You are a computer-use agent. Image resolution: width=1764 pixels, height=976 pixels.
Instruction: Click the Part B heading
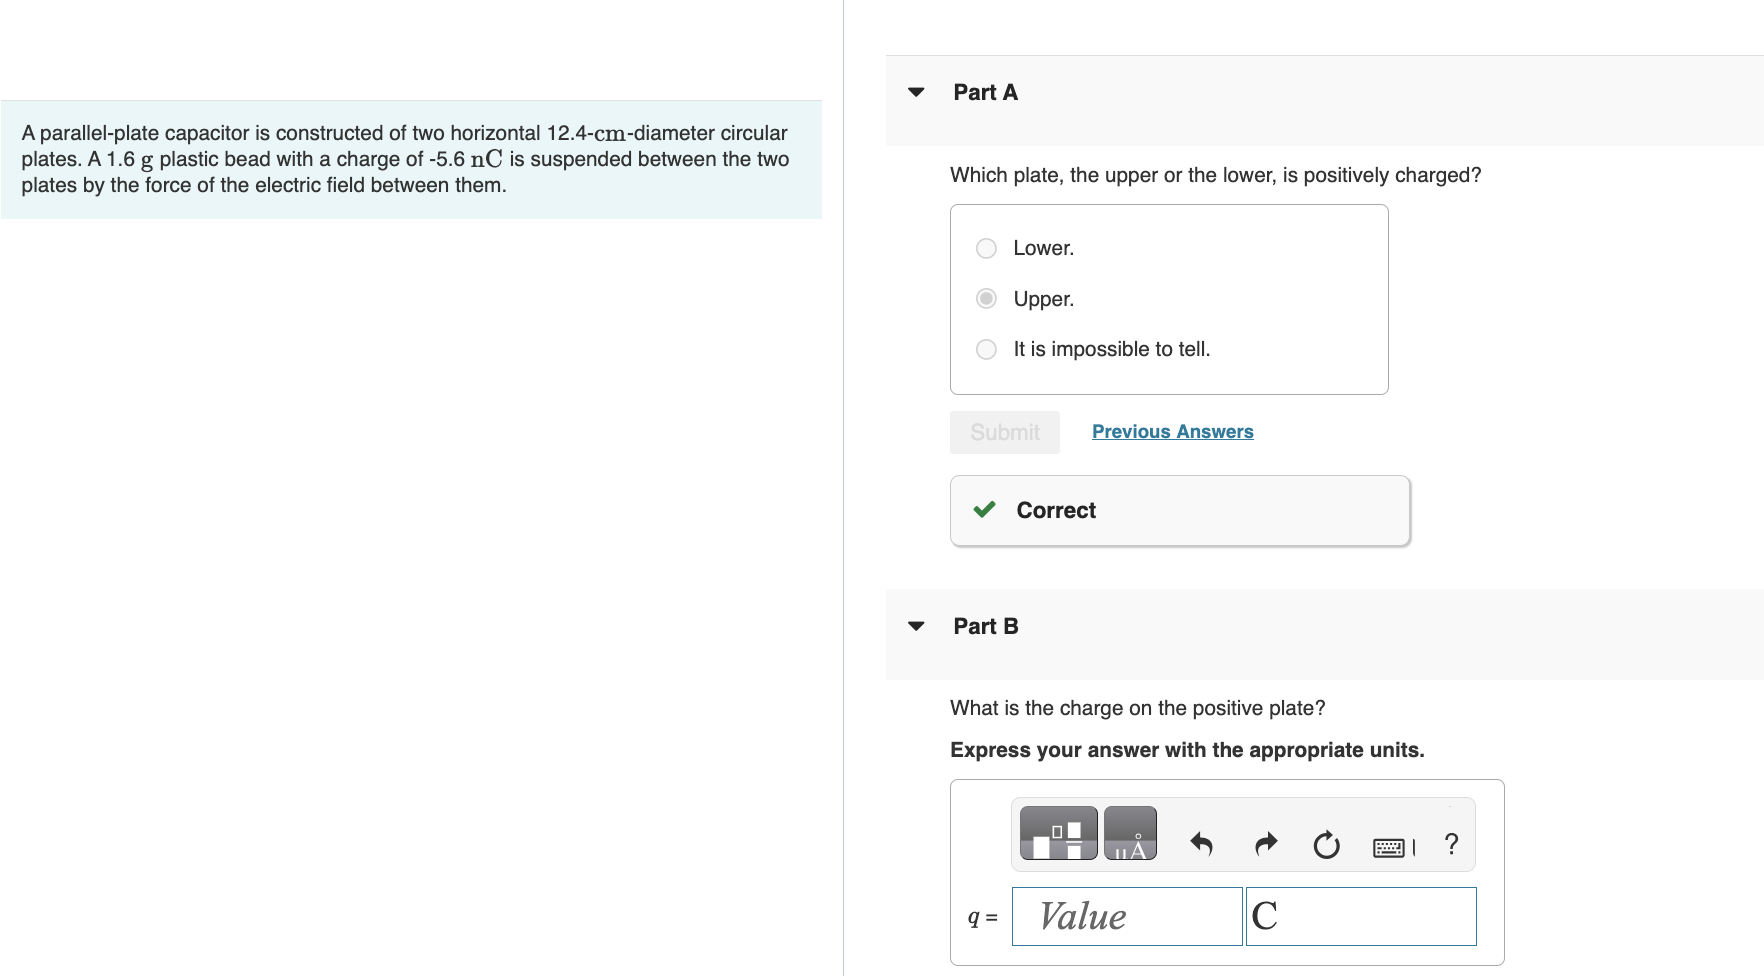pyautogui.click(x=984, y=626)
